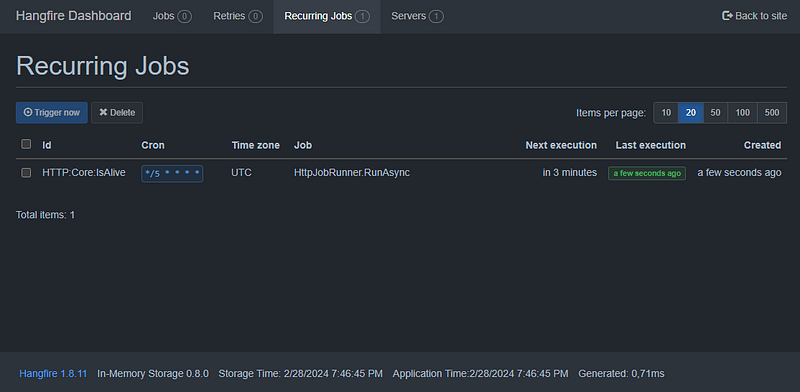
Task: Click the Back to site arrow icon
Action: [x=727, y=16]
